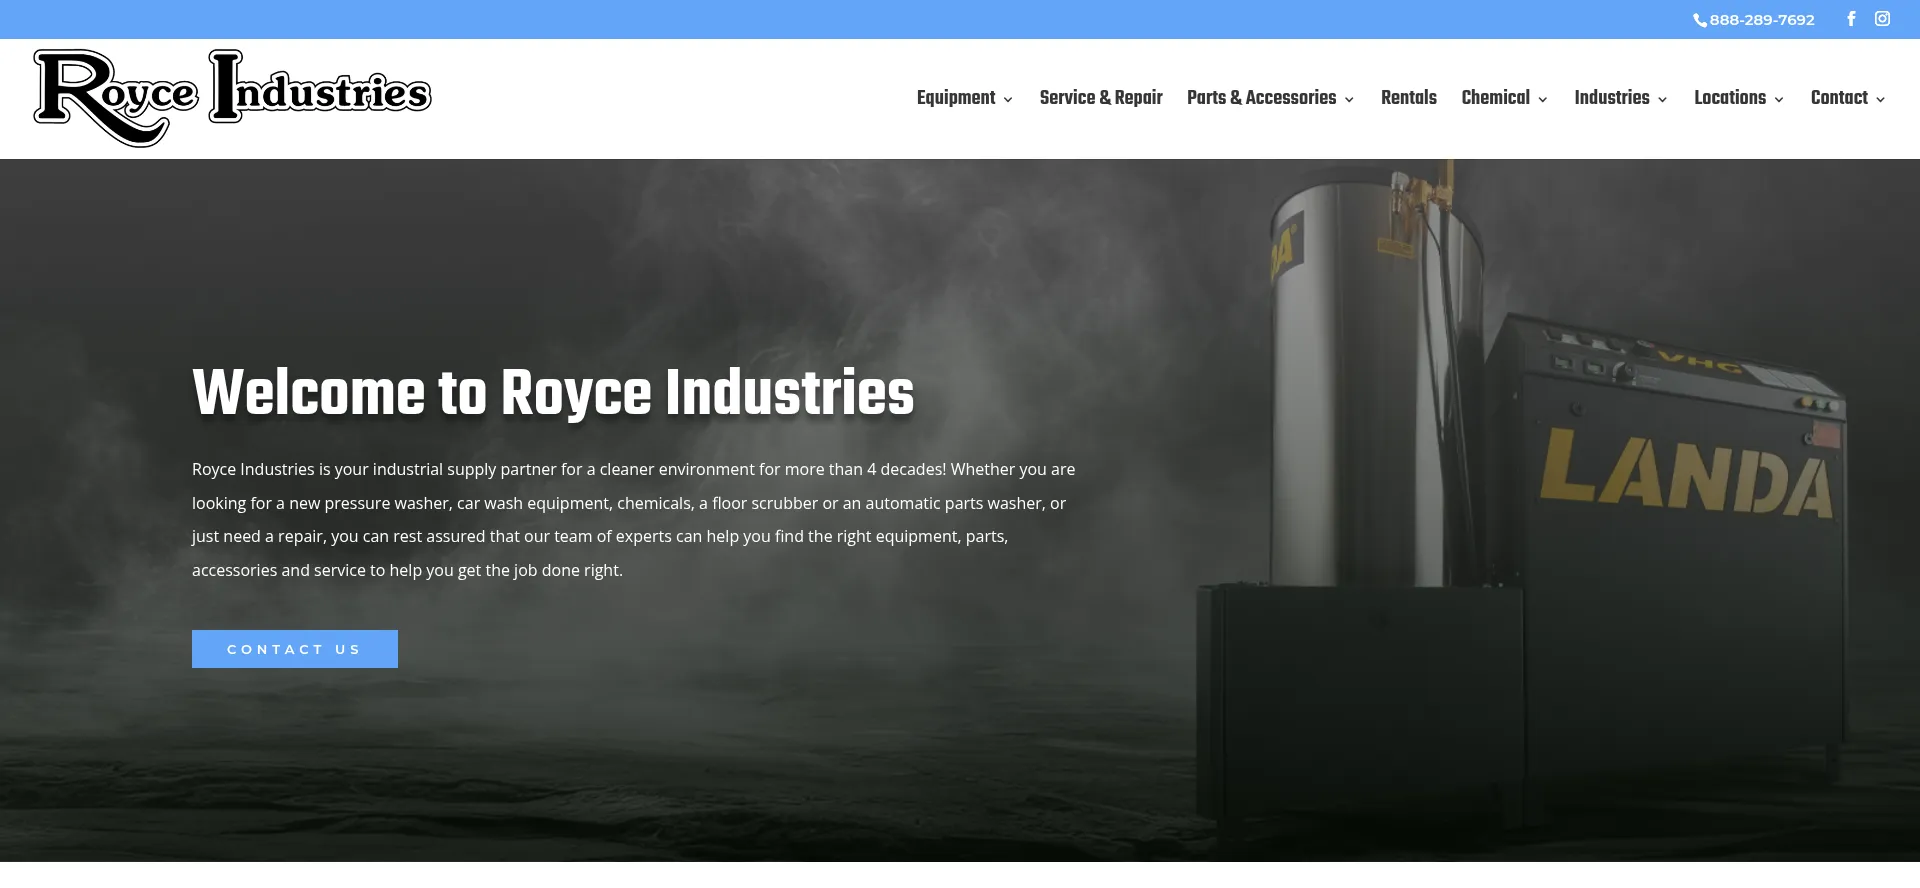
Task: Open the Chemical menu
Action: (x=1496, y=98)
